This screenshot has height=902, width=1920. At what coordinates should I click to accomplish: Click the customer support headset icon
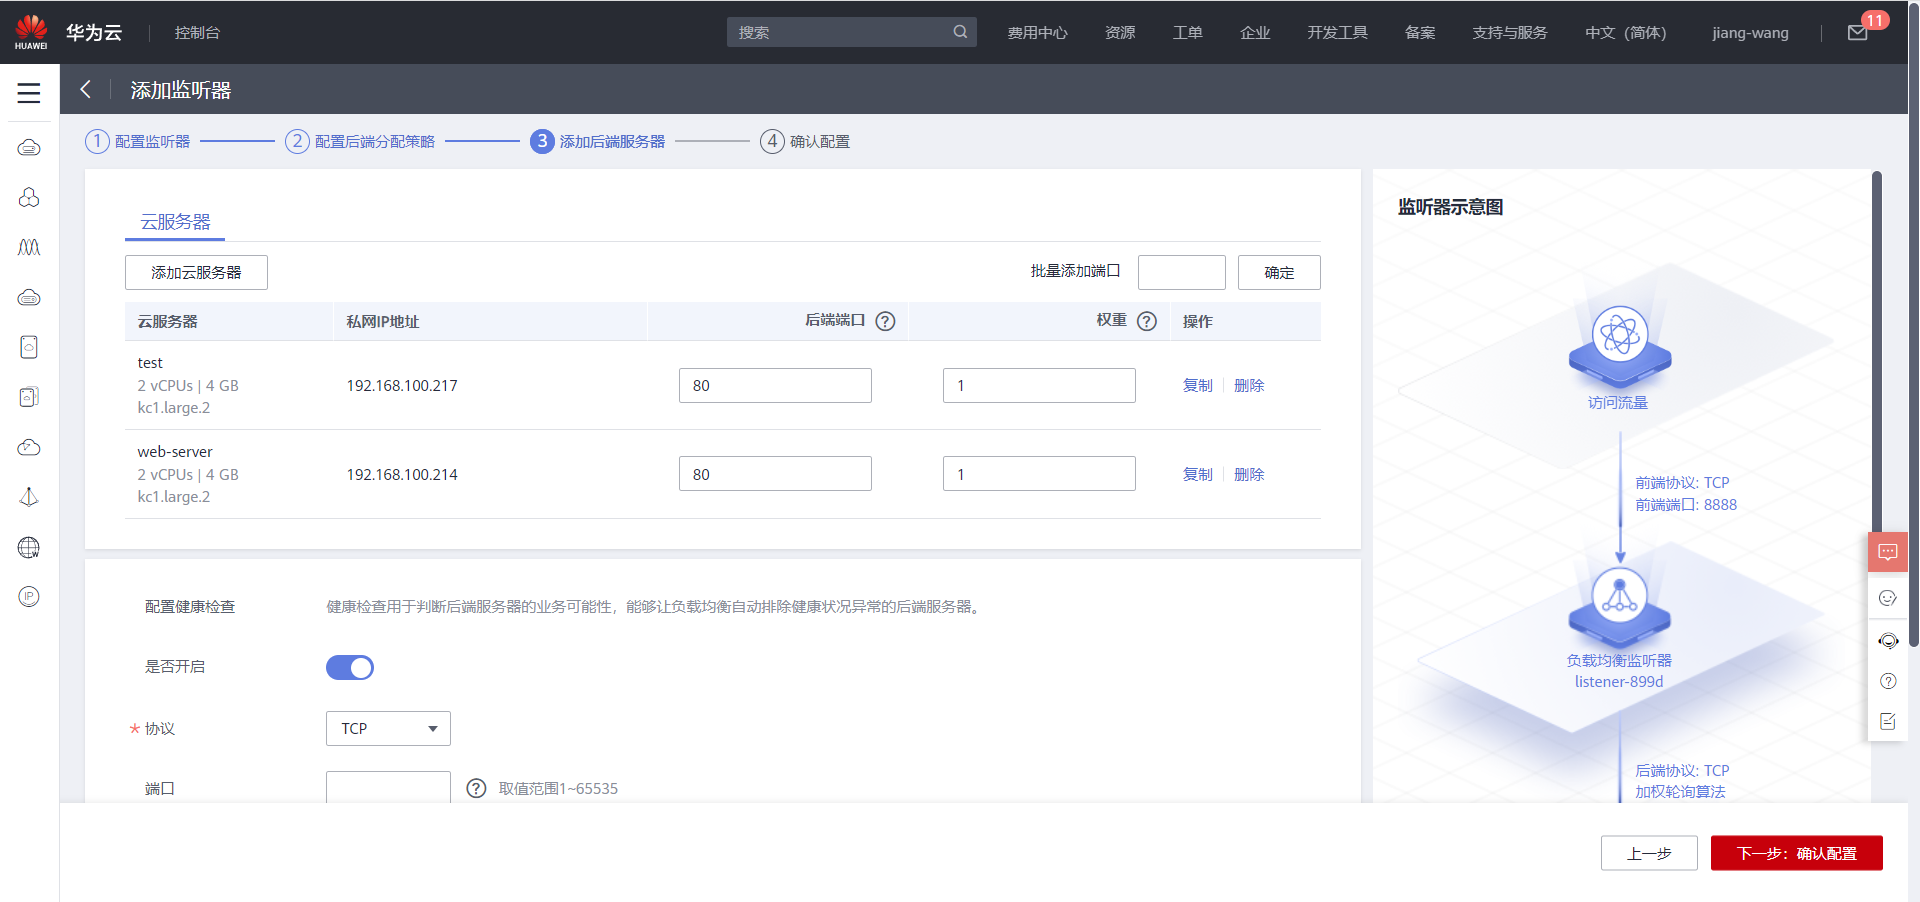[1888, 641]
